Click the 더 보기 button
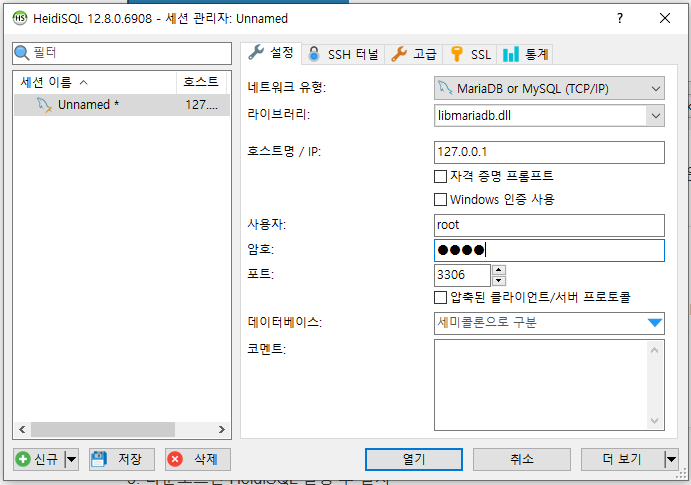 tap(623, 459)
